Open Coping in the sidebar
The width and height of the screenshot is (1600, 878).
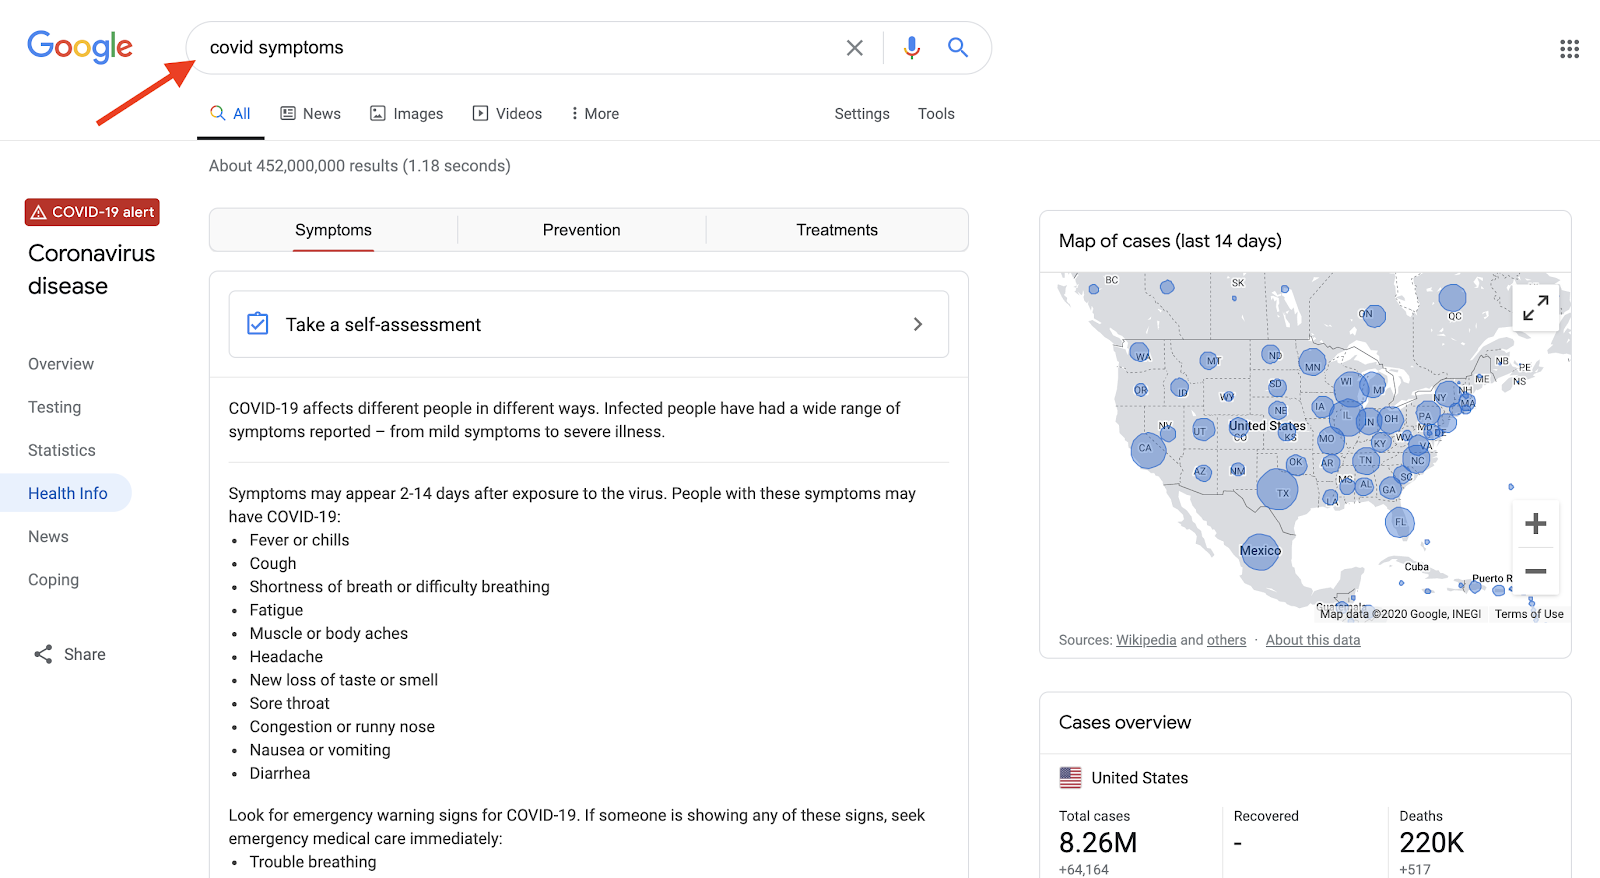[x=53, y=579]
